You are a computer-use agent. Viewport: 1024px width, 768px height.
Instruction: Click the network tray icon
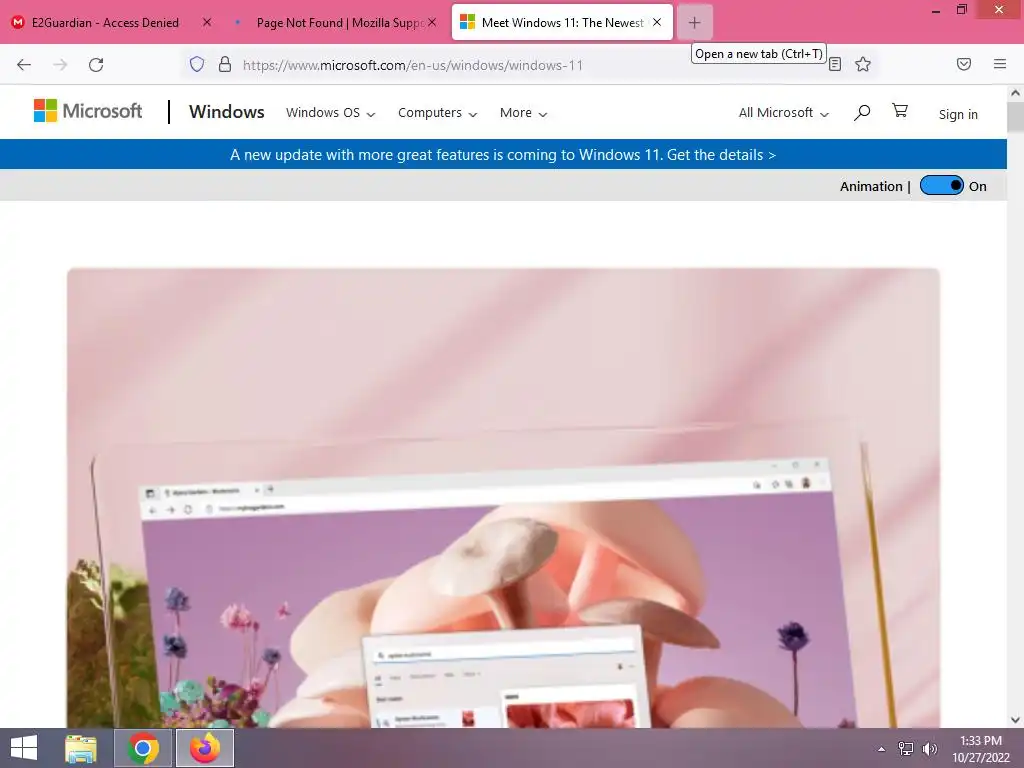[906, 749]
